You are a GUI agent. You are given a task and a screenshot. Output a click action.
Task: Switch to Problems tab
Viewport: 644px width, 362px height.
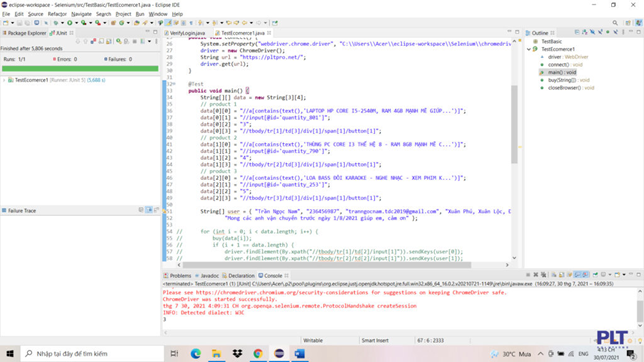pos(177,275)
